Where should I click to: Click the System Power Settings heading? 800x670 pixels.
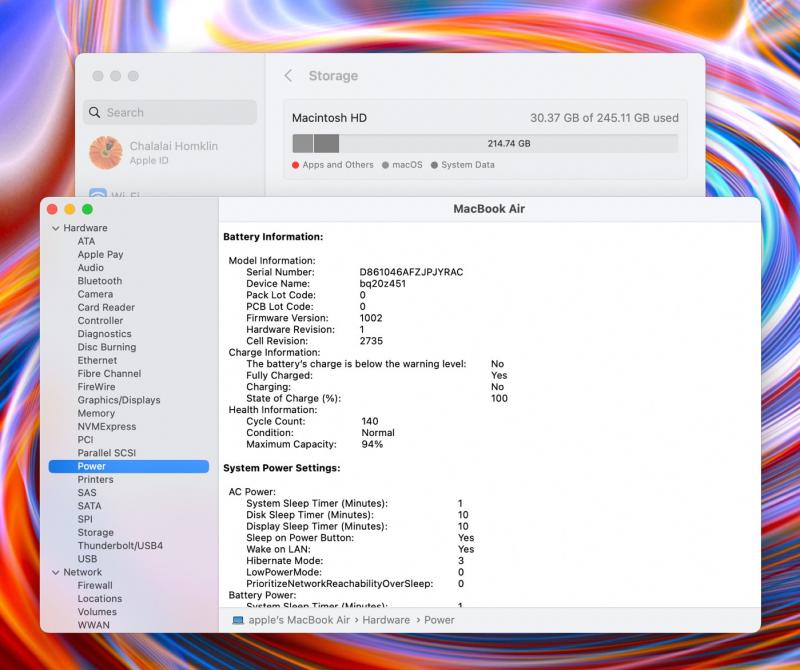[x=282, y=468]
